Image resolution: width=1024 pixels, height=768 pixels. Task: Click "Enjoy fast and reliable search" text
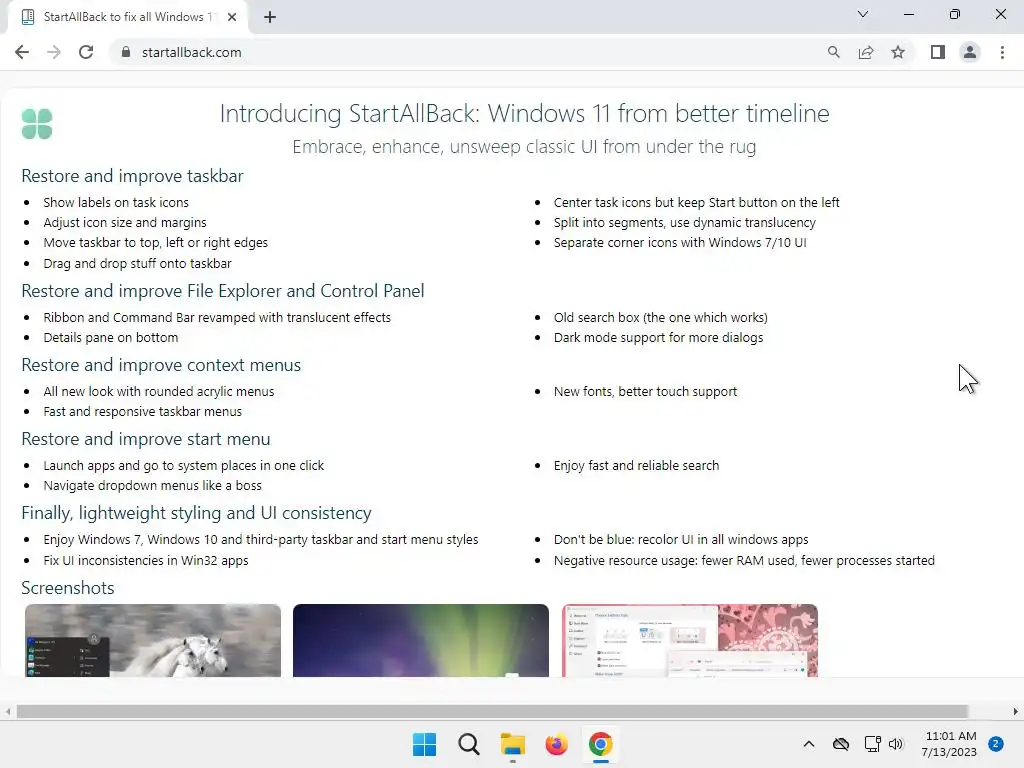pos(636,466)
